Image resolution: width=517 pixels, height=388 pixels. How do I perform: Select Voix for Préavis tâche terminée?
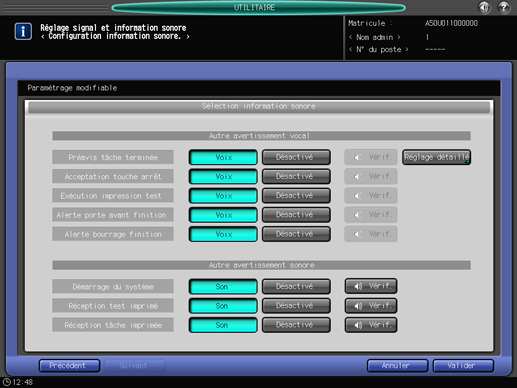[223, 157]
